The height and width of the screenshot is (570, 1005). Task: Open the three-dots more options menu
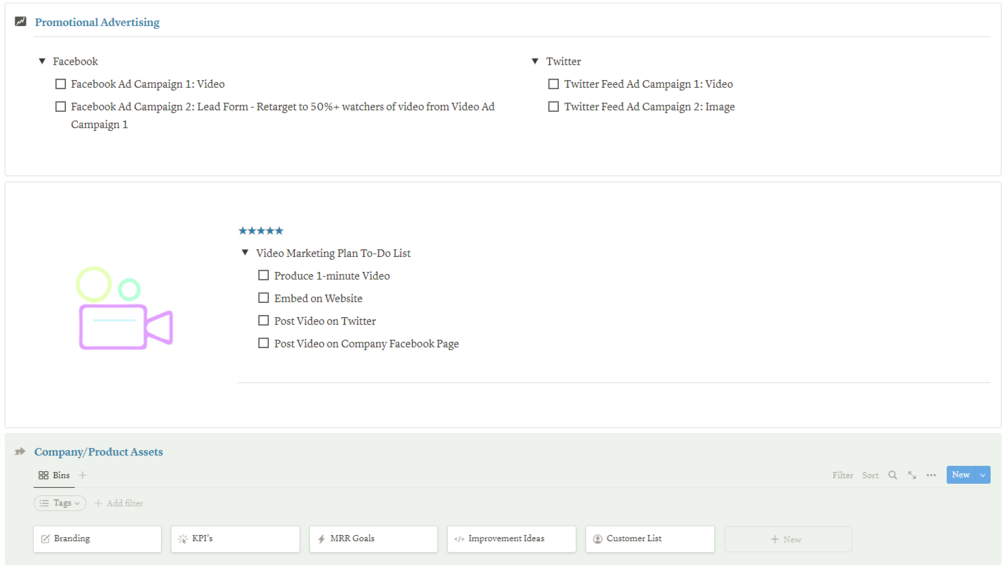[x=931, y=475]
